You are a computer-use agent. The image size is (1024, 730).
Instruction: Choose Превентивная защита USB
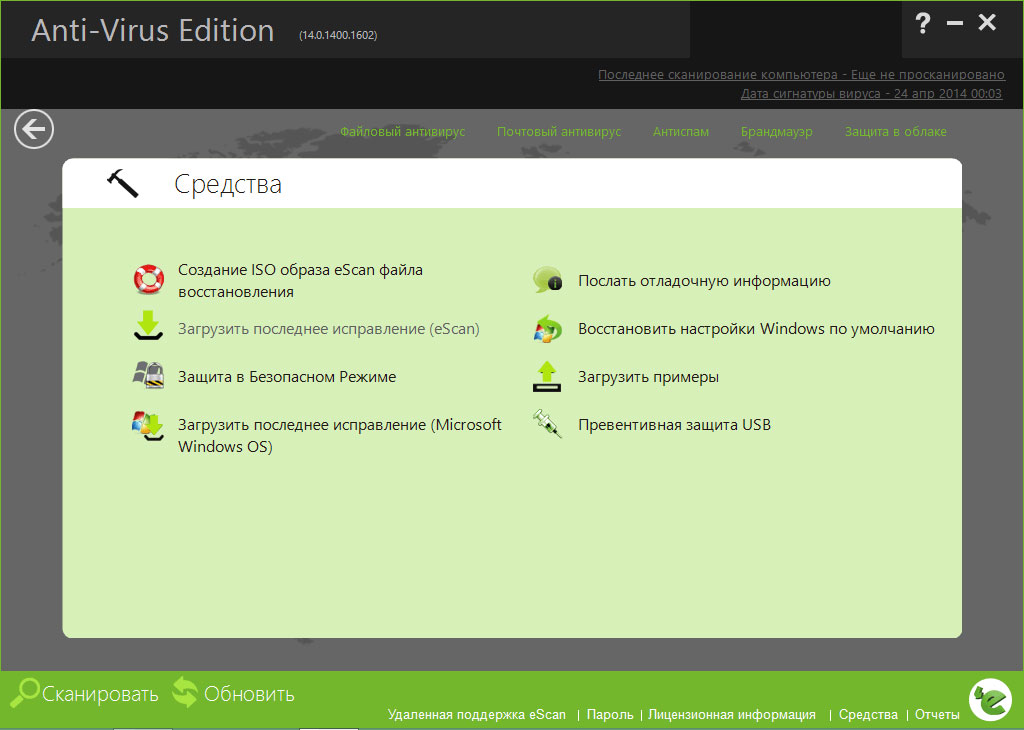pyautogui.click(x=674, y=424)
